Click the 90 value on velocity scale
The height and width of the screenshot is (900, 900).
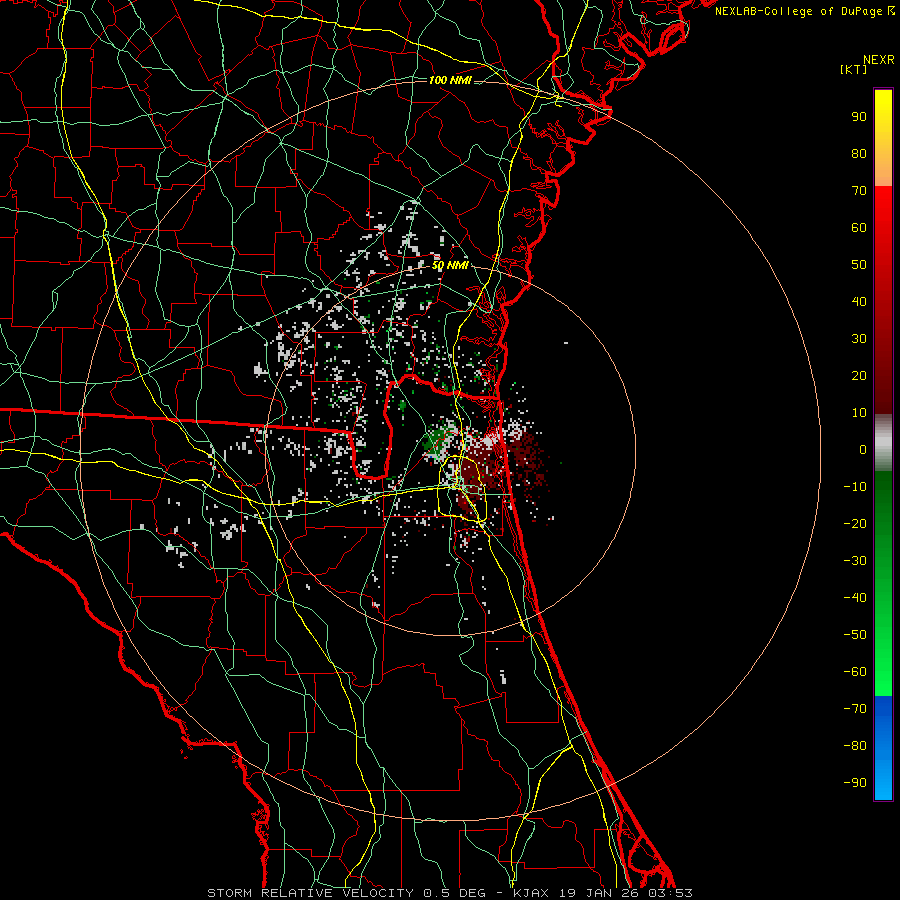(859, 117)
